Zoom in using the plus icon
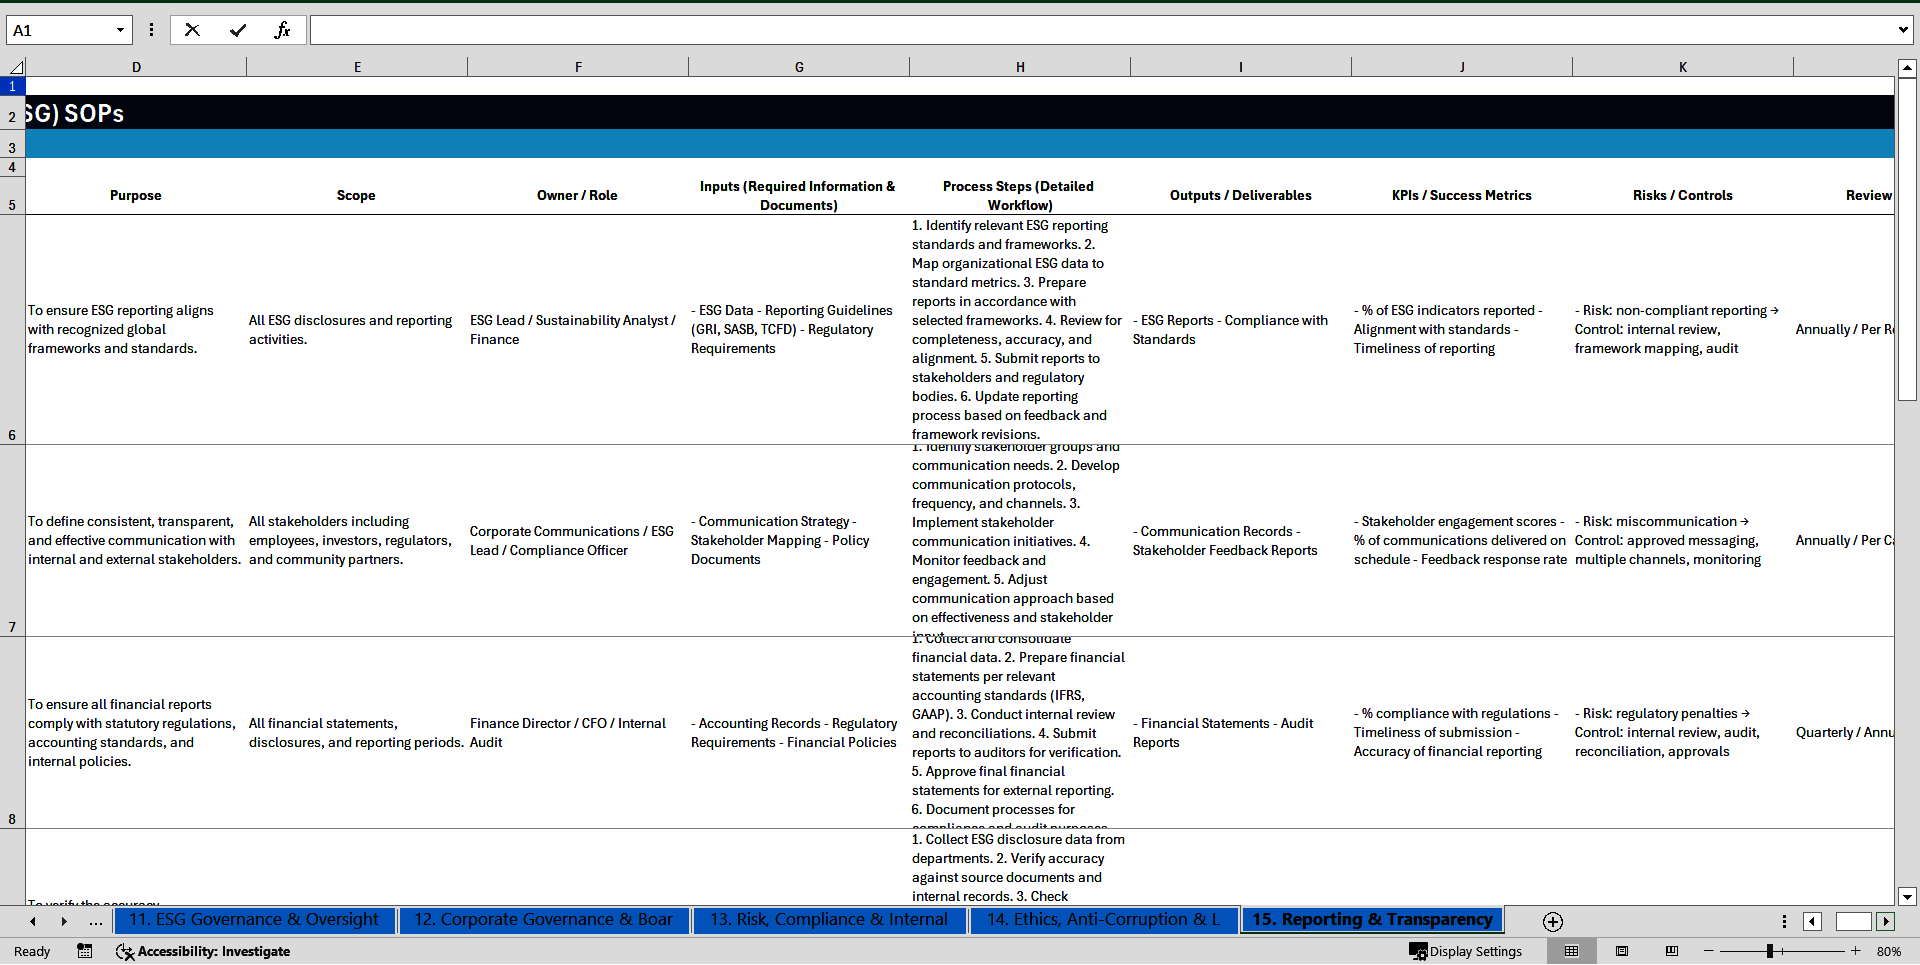This screenshot has width=1920, height=965. (x=1856, y=951)
